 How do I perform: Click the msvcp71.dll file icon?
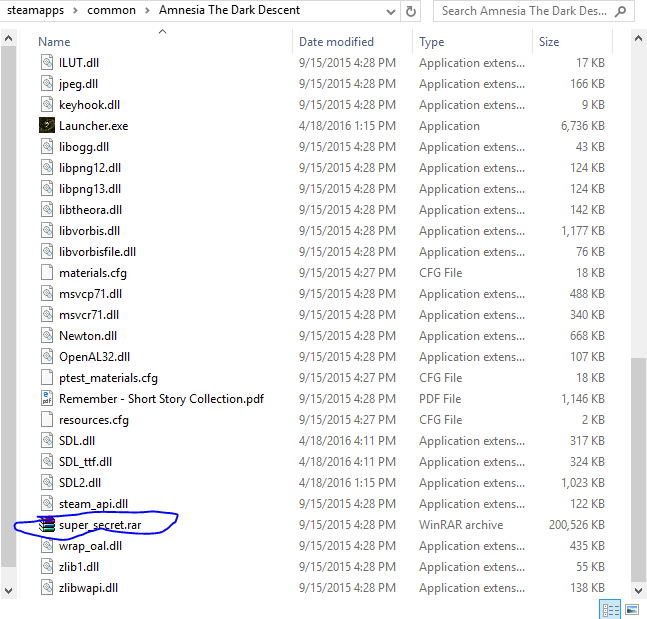tap(47, 294)
